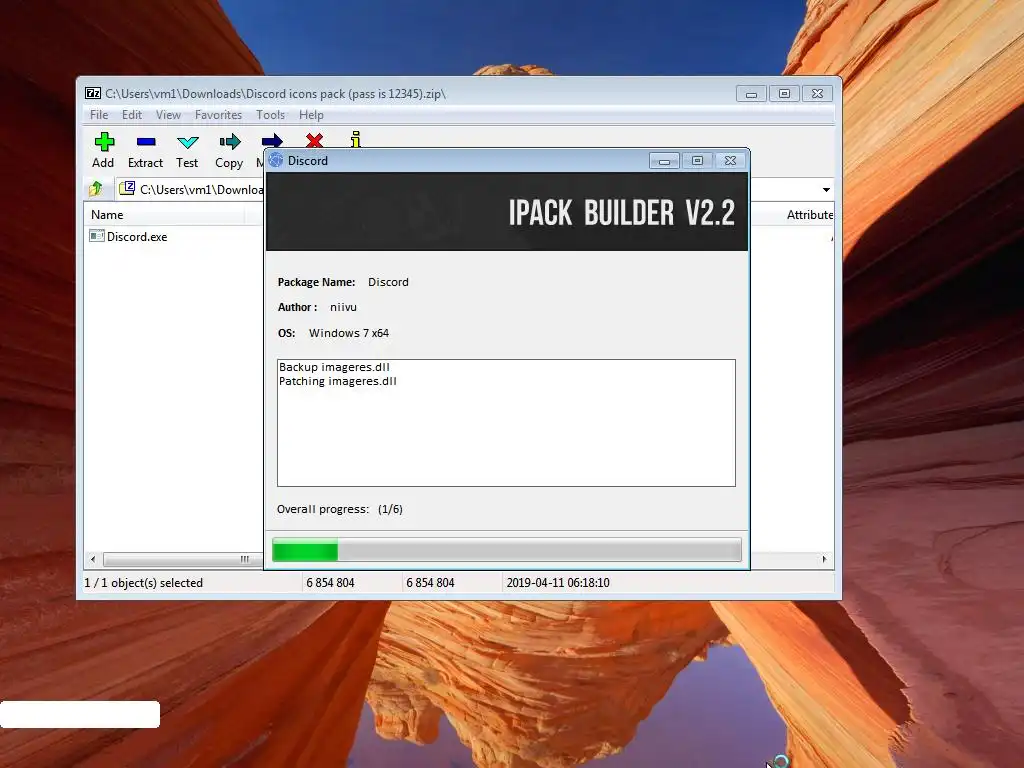
Task: Close the Discord installer window
Action: (731, 161)
